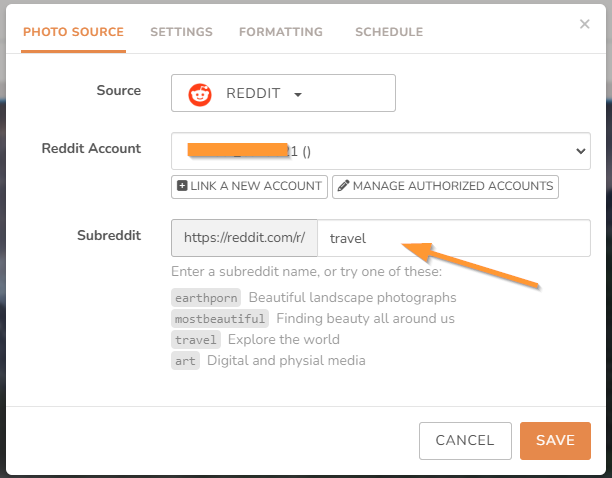Click Link a New Account button
612x478 pixels.
249,187
